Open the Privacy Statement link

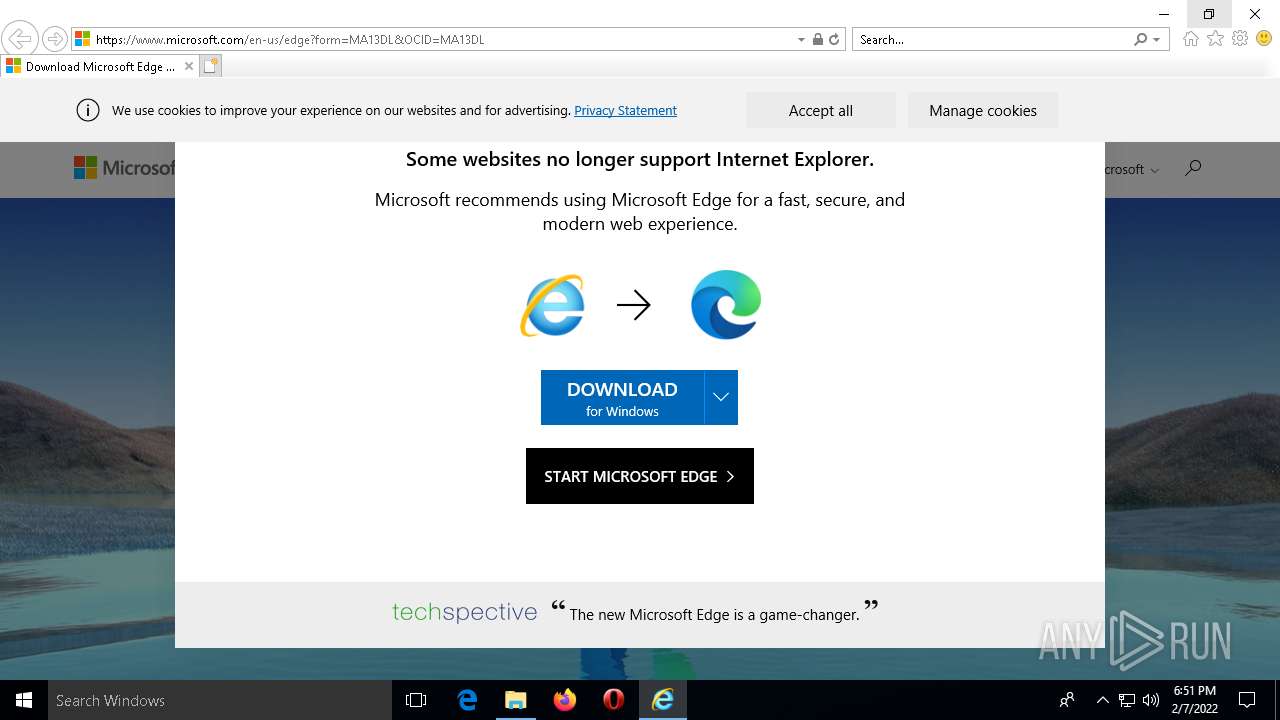[625, 111]
